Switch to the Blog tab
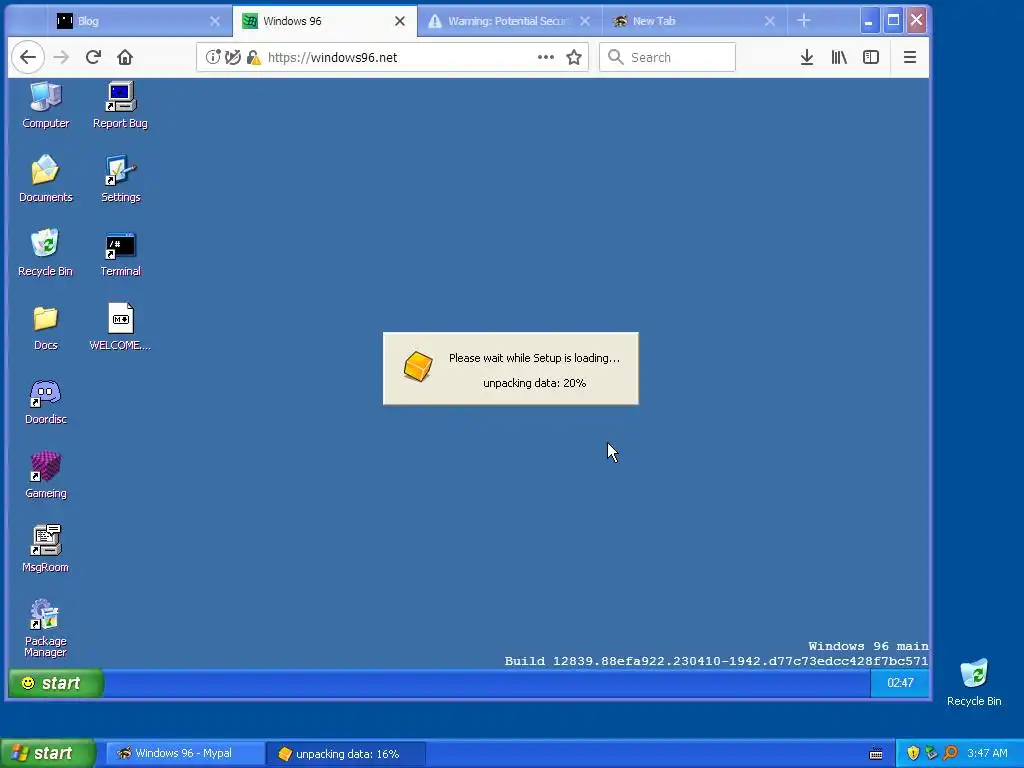The width and height of the screenshot is (1024, 768). (x=131, y=21)
